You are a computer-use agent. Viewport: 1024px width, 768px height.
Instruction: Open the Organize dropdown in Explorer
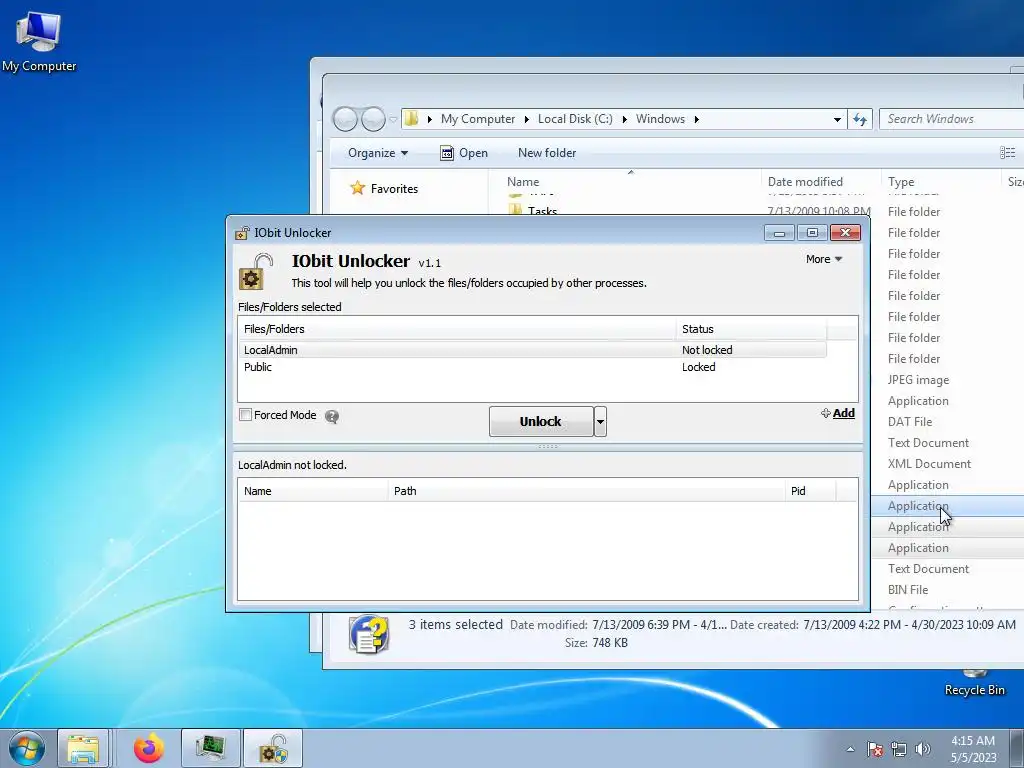[x=377, y=153]
